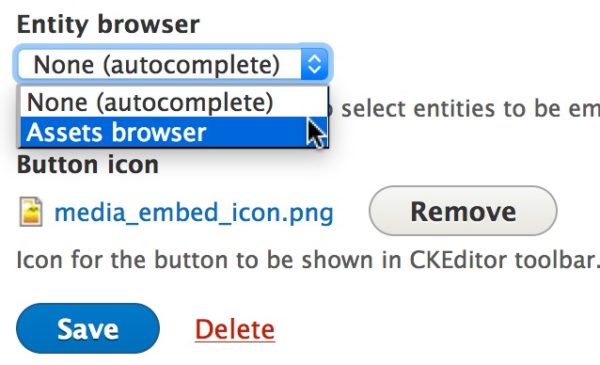Click the blue Save button
600x365 pixels.
pos(88,328)
